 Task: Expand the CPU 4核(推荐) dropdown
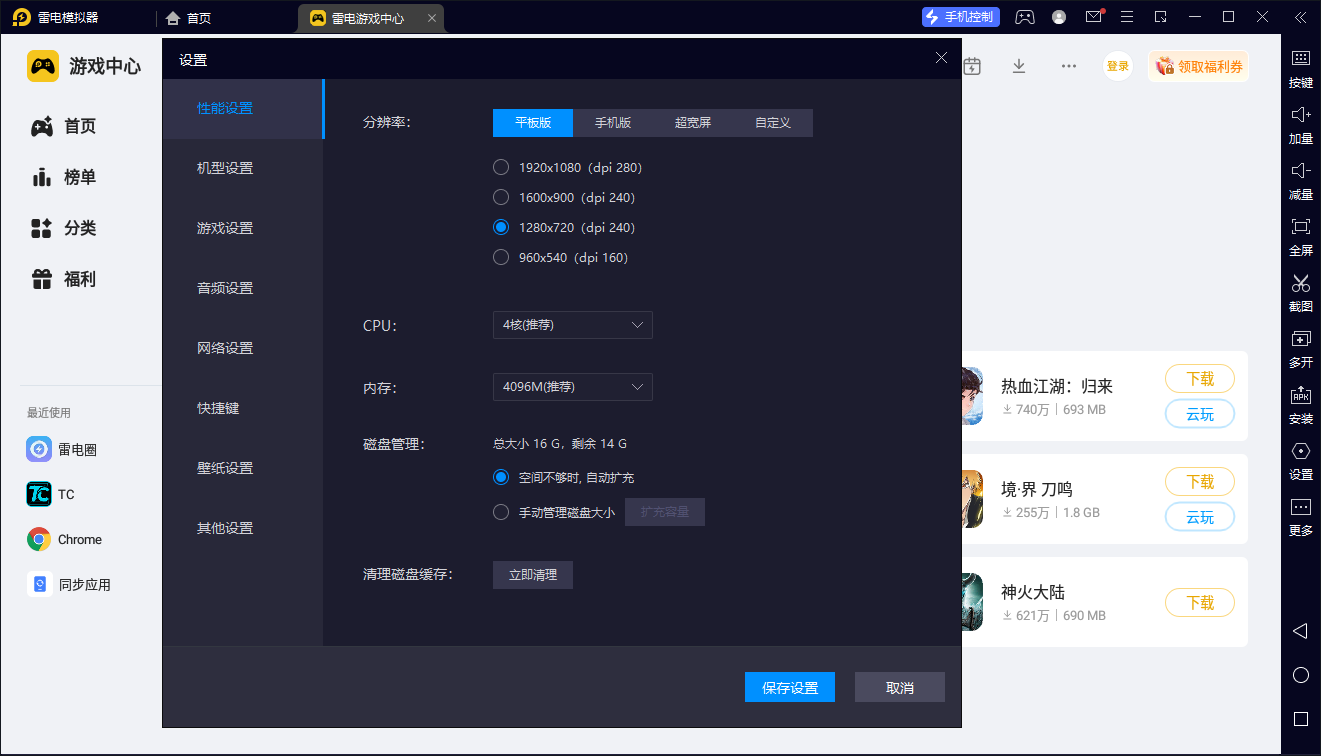coord(572,325)
